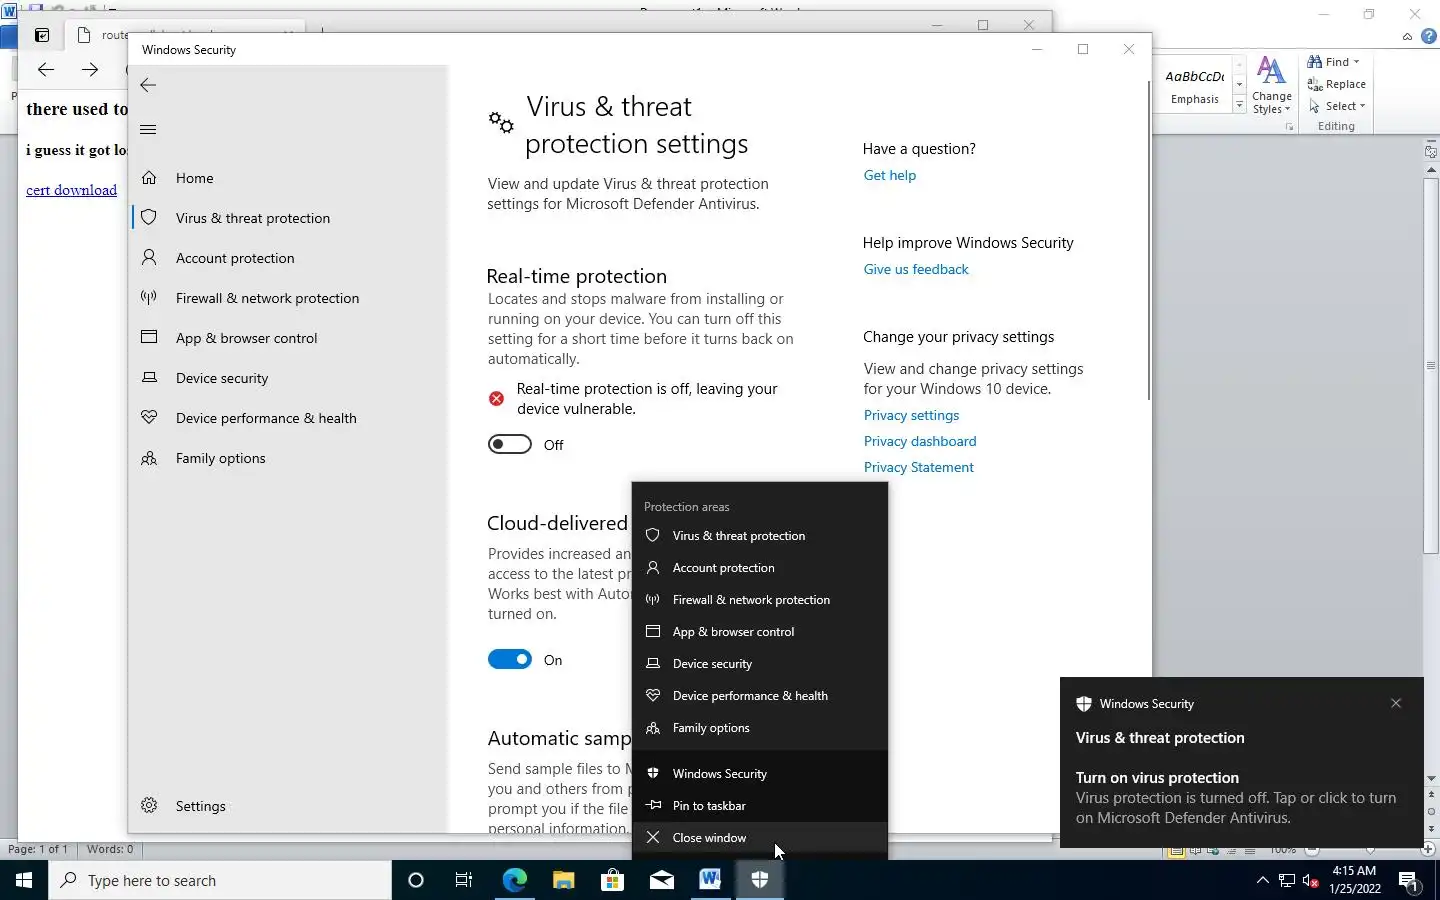Choose Device performance & health in the jump list

760,696
